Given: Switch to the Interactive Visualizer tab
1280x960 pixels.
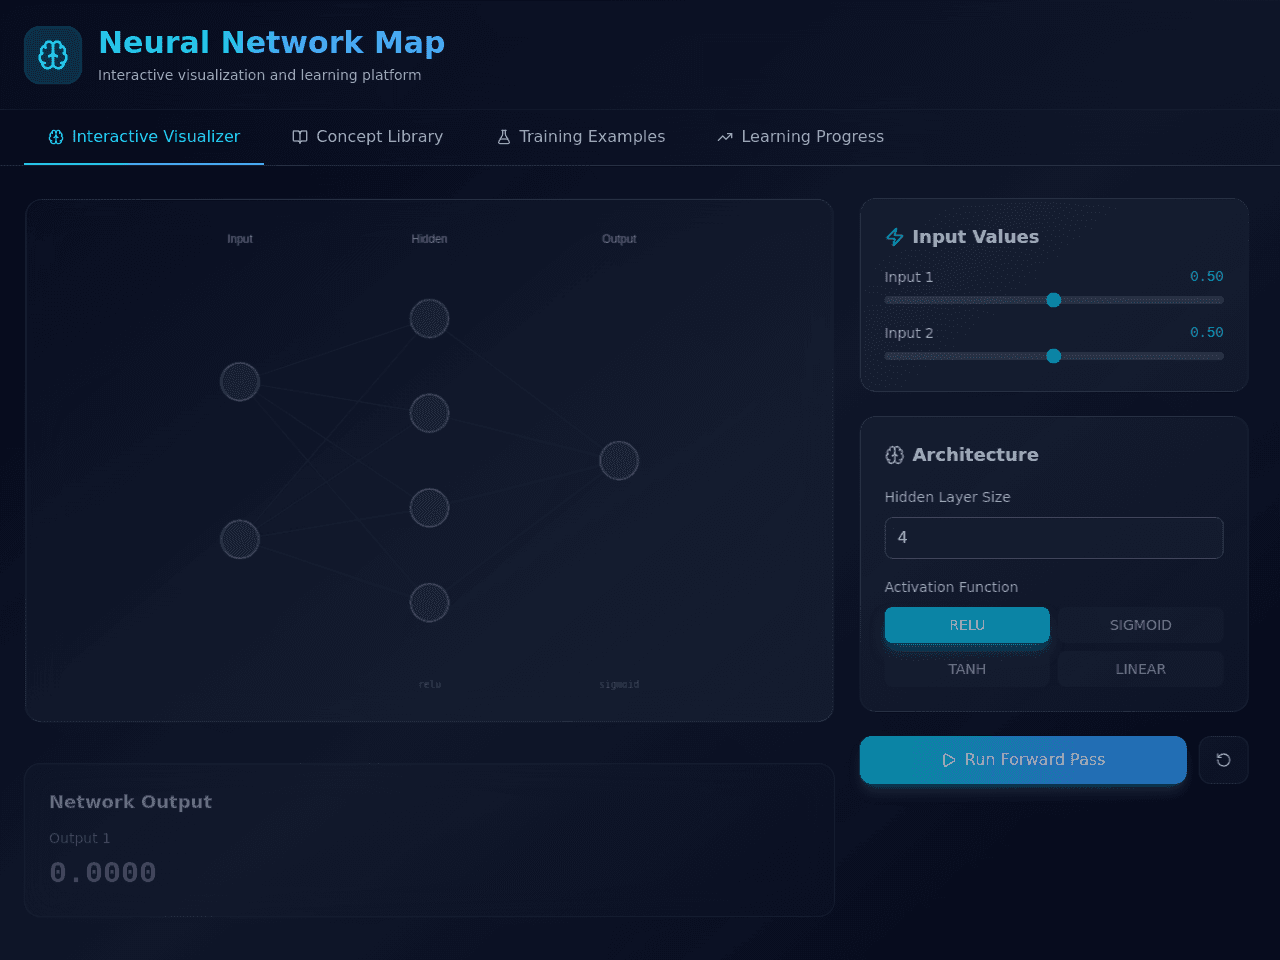Looking at the screenshot, I should [144, 137].
